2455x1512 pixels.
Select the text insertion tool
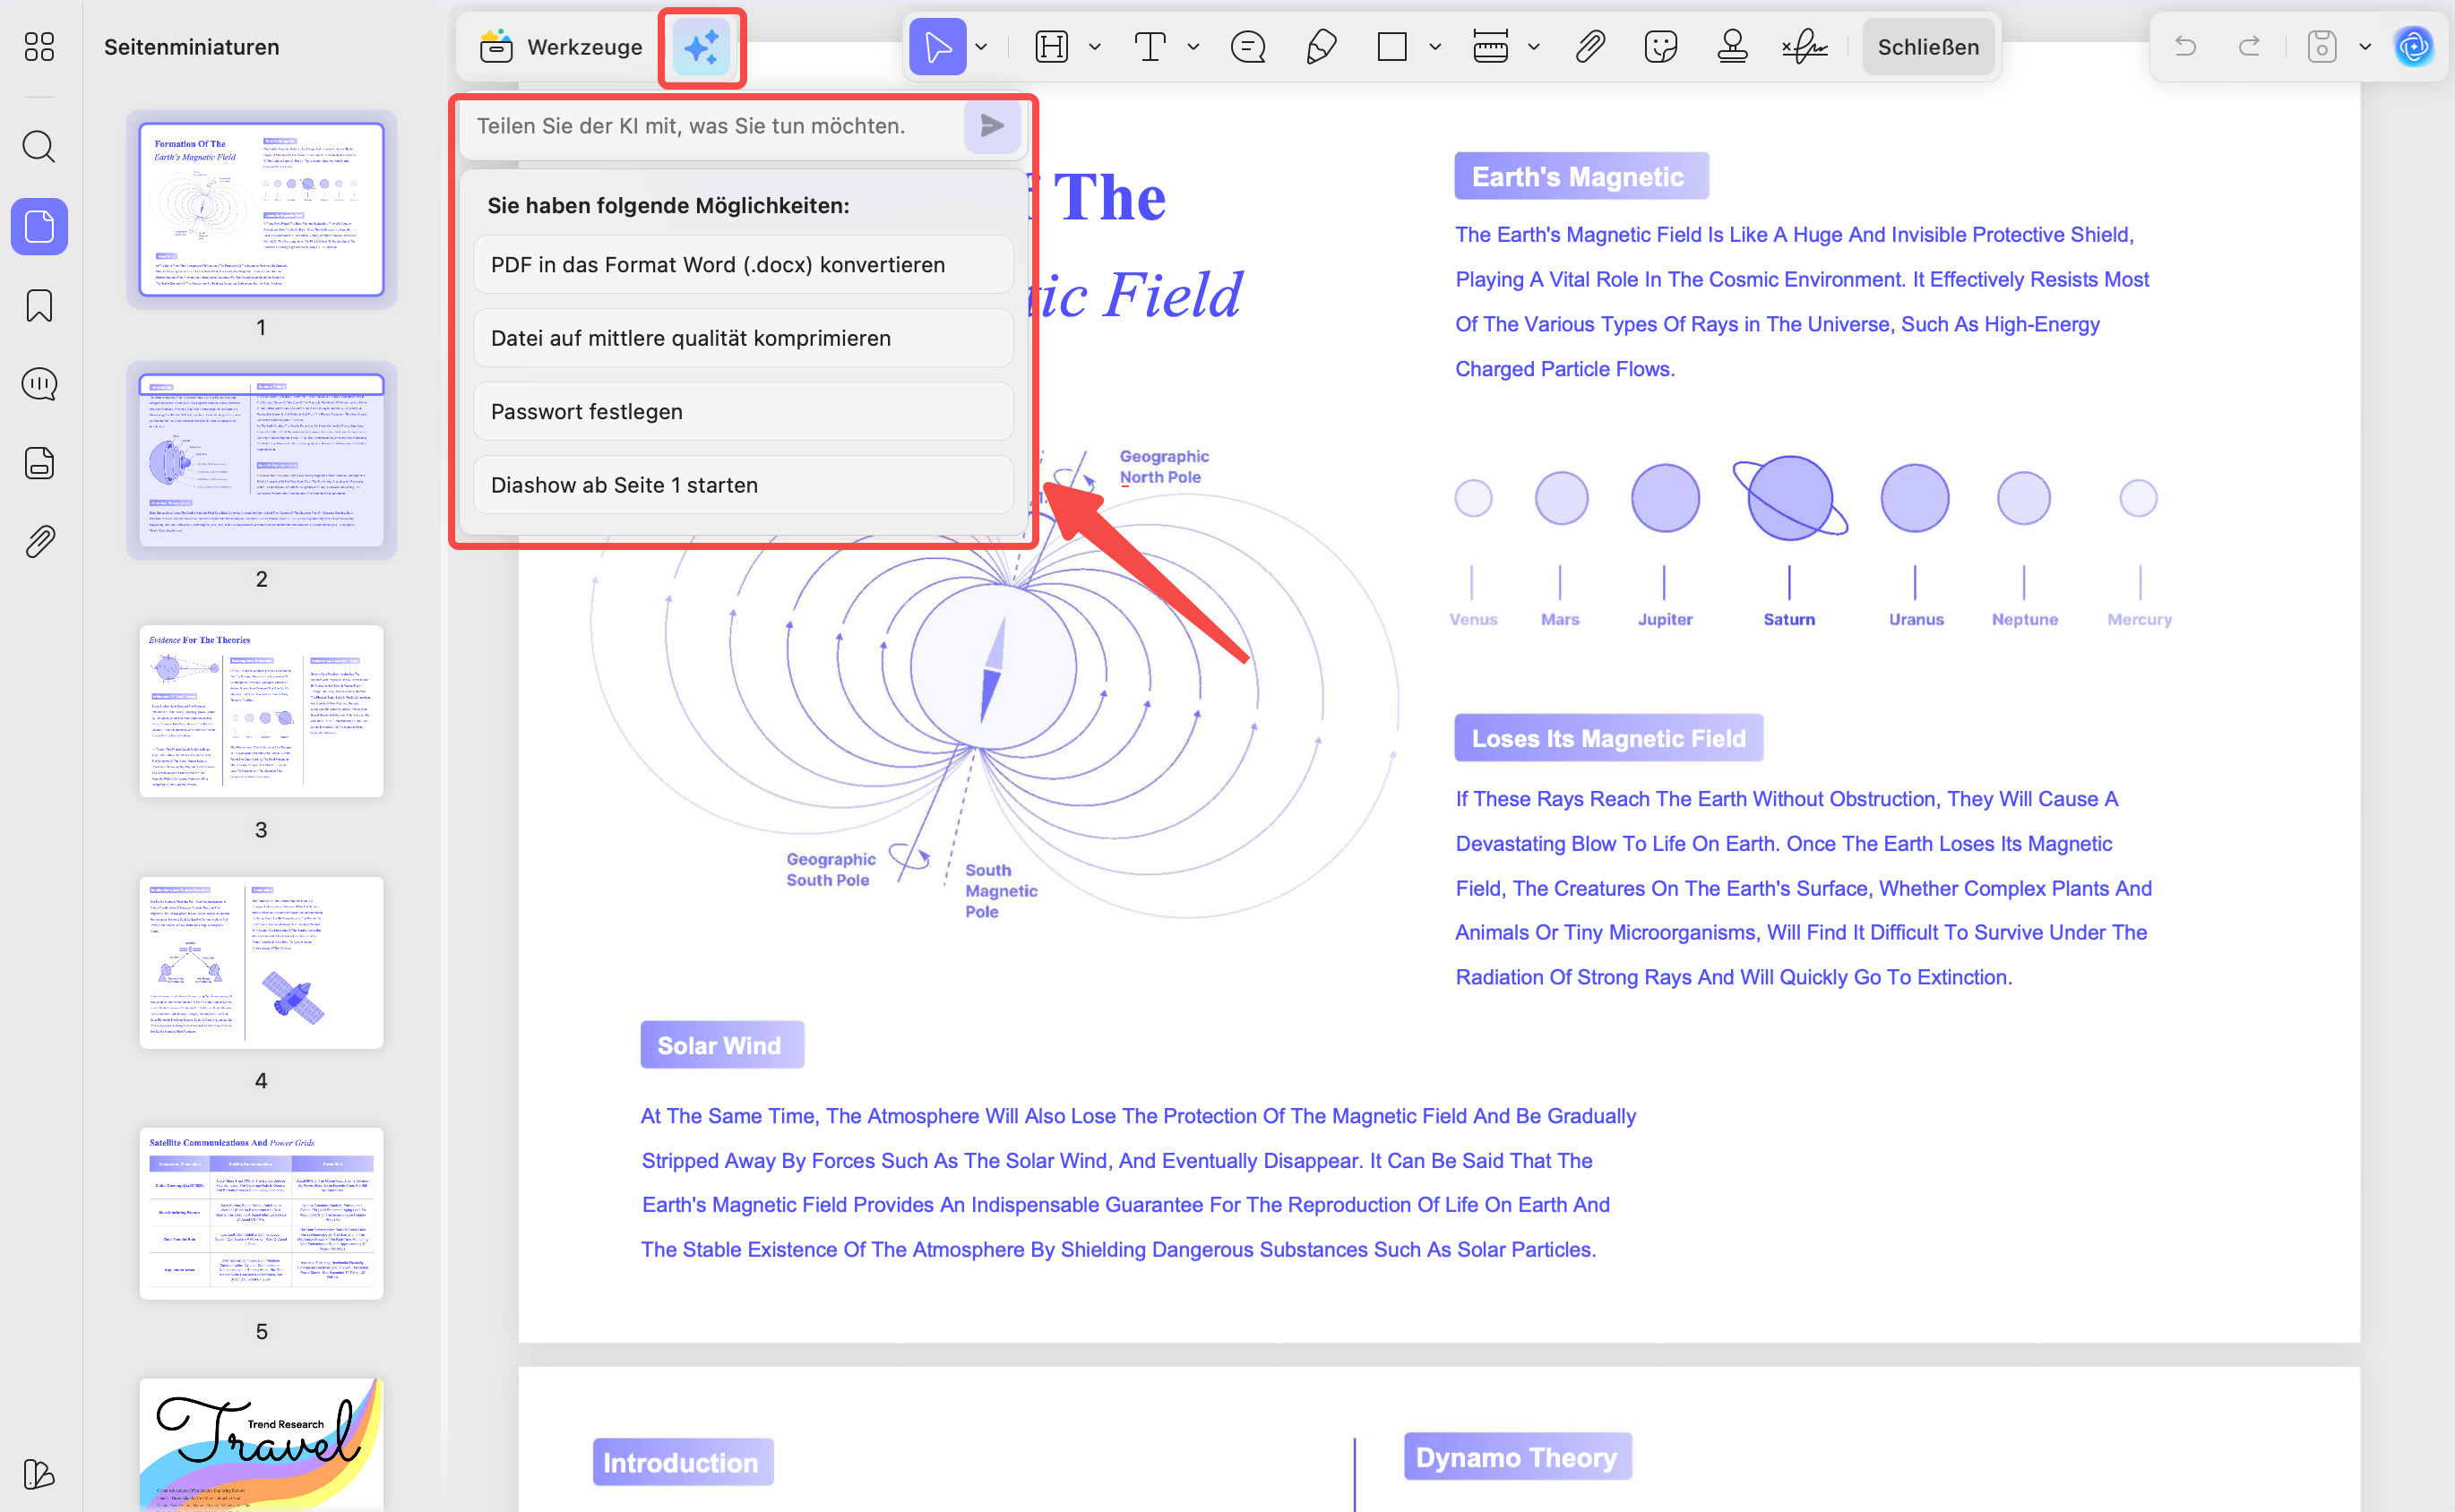[x=1152, y=46]
